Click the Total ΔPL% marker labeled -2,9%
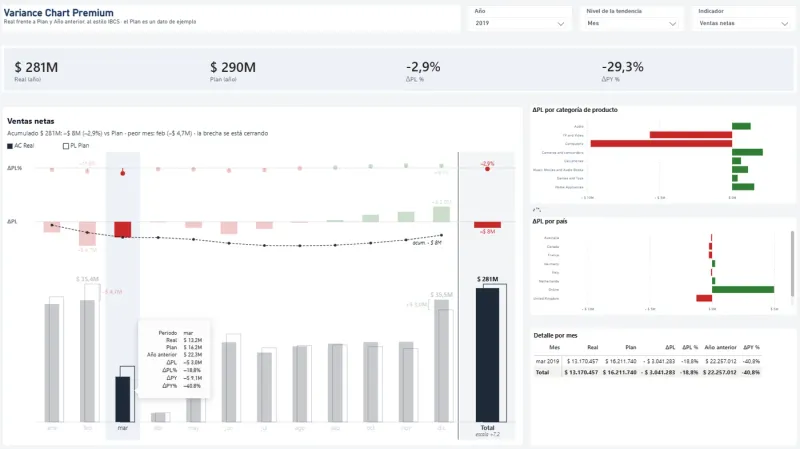 487,168
